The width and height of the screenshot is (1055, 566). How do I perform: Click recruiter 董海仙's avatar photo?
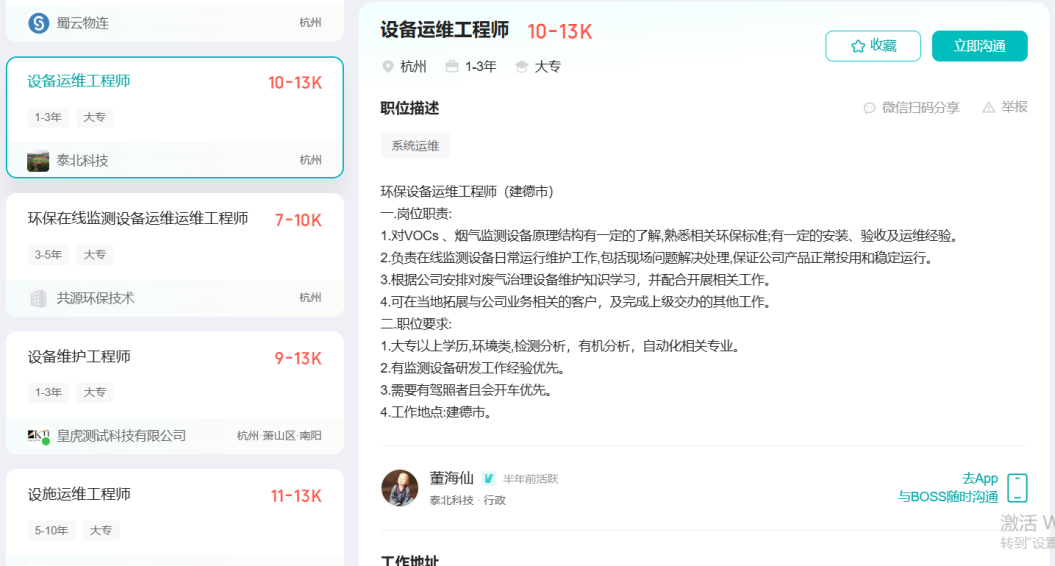tap(400, 488)
